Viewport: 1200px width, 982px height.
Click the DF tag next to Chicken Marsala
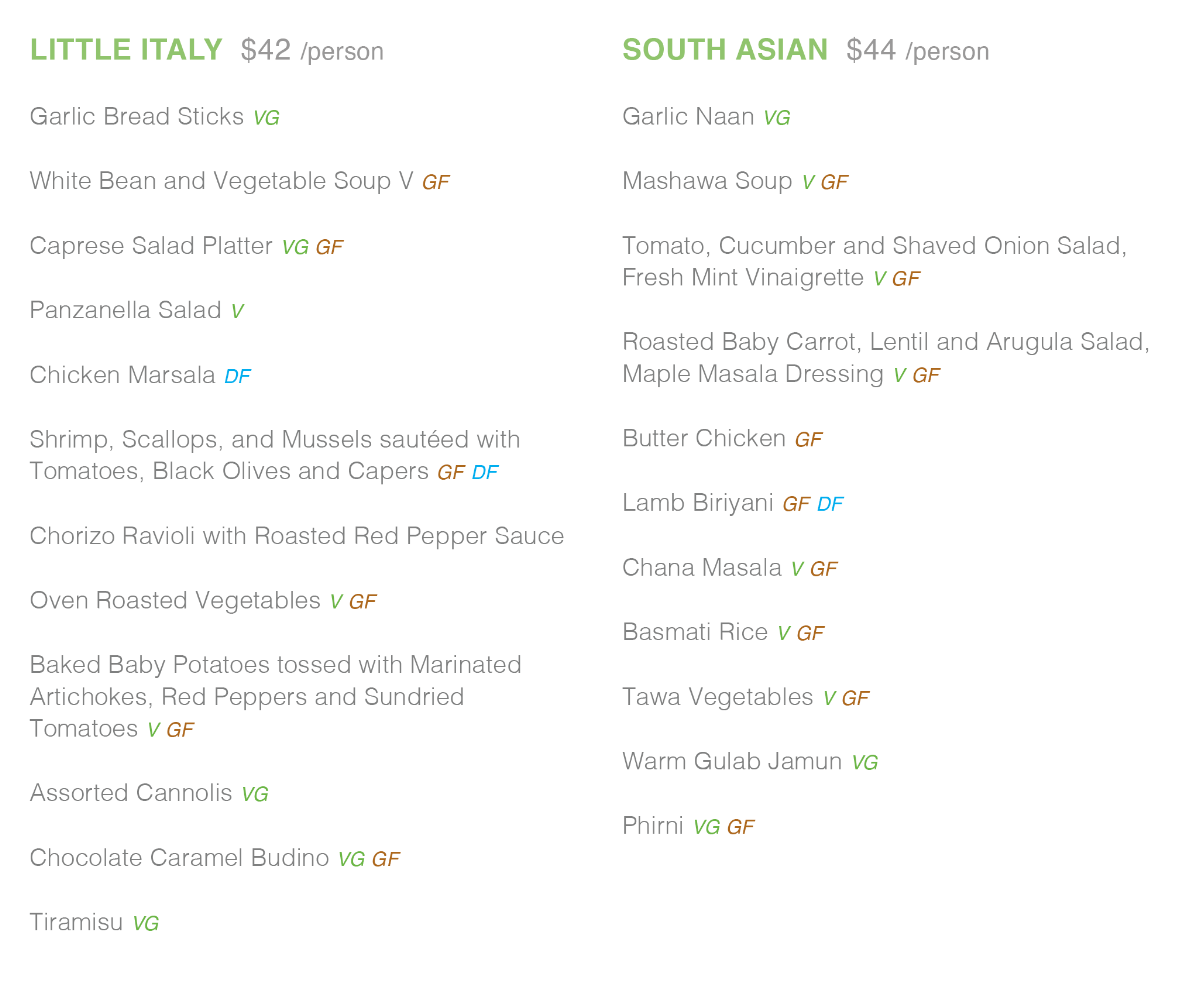tap(237, 377)
